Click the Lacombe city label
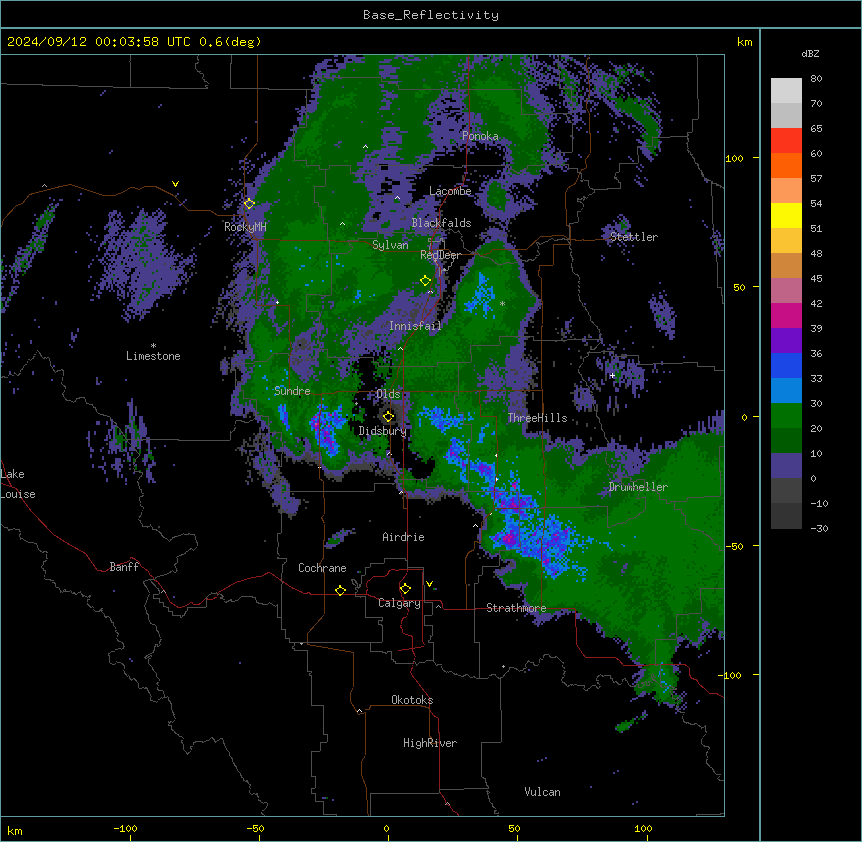 [x=450, y=191]
